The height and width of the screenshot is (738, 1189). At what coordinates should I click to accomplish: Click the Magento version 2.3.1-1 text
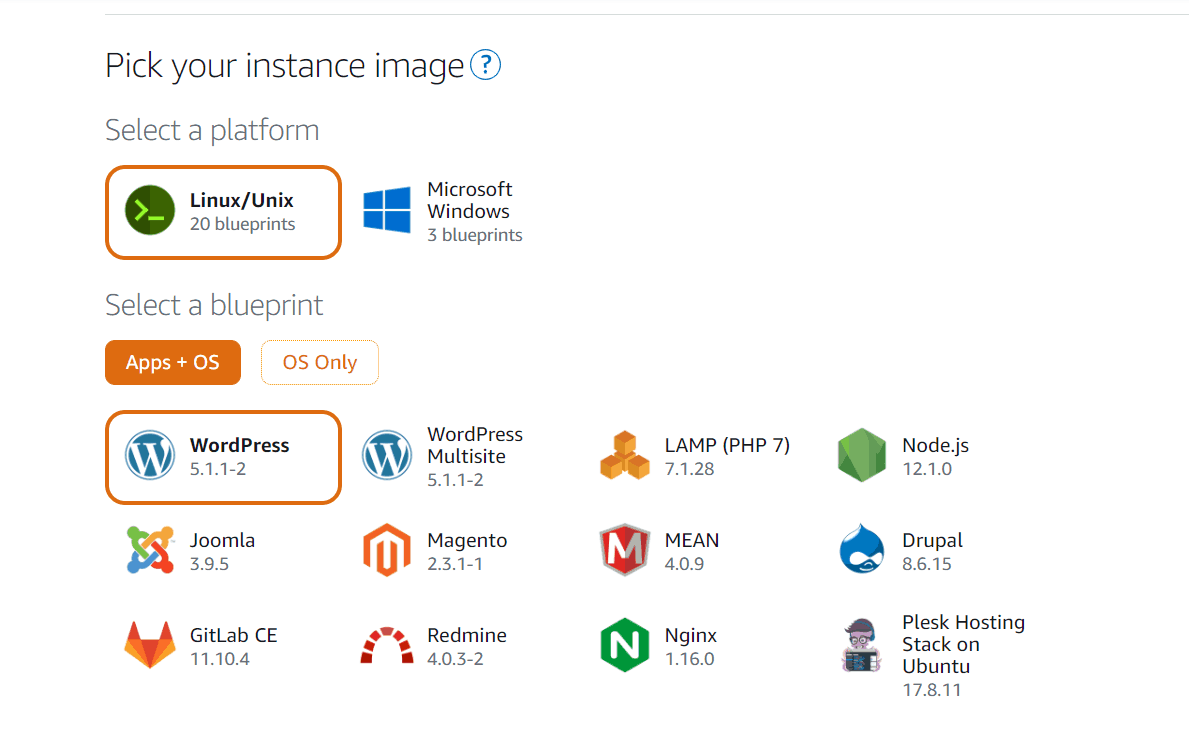click(x=454, y=564)
